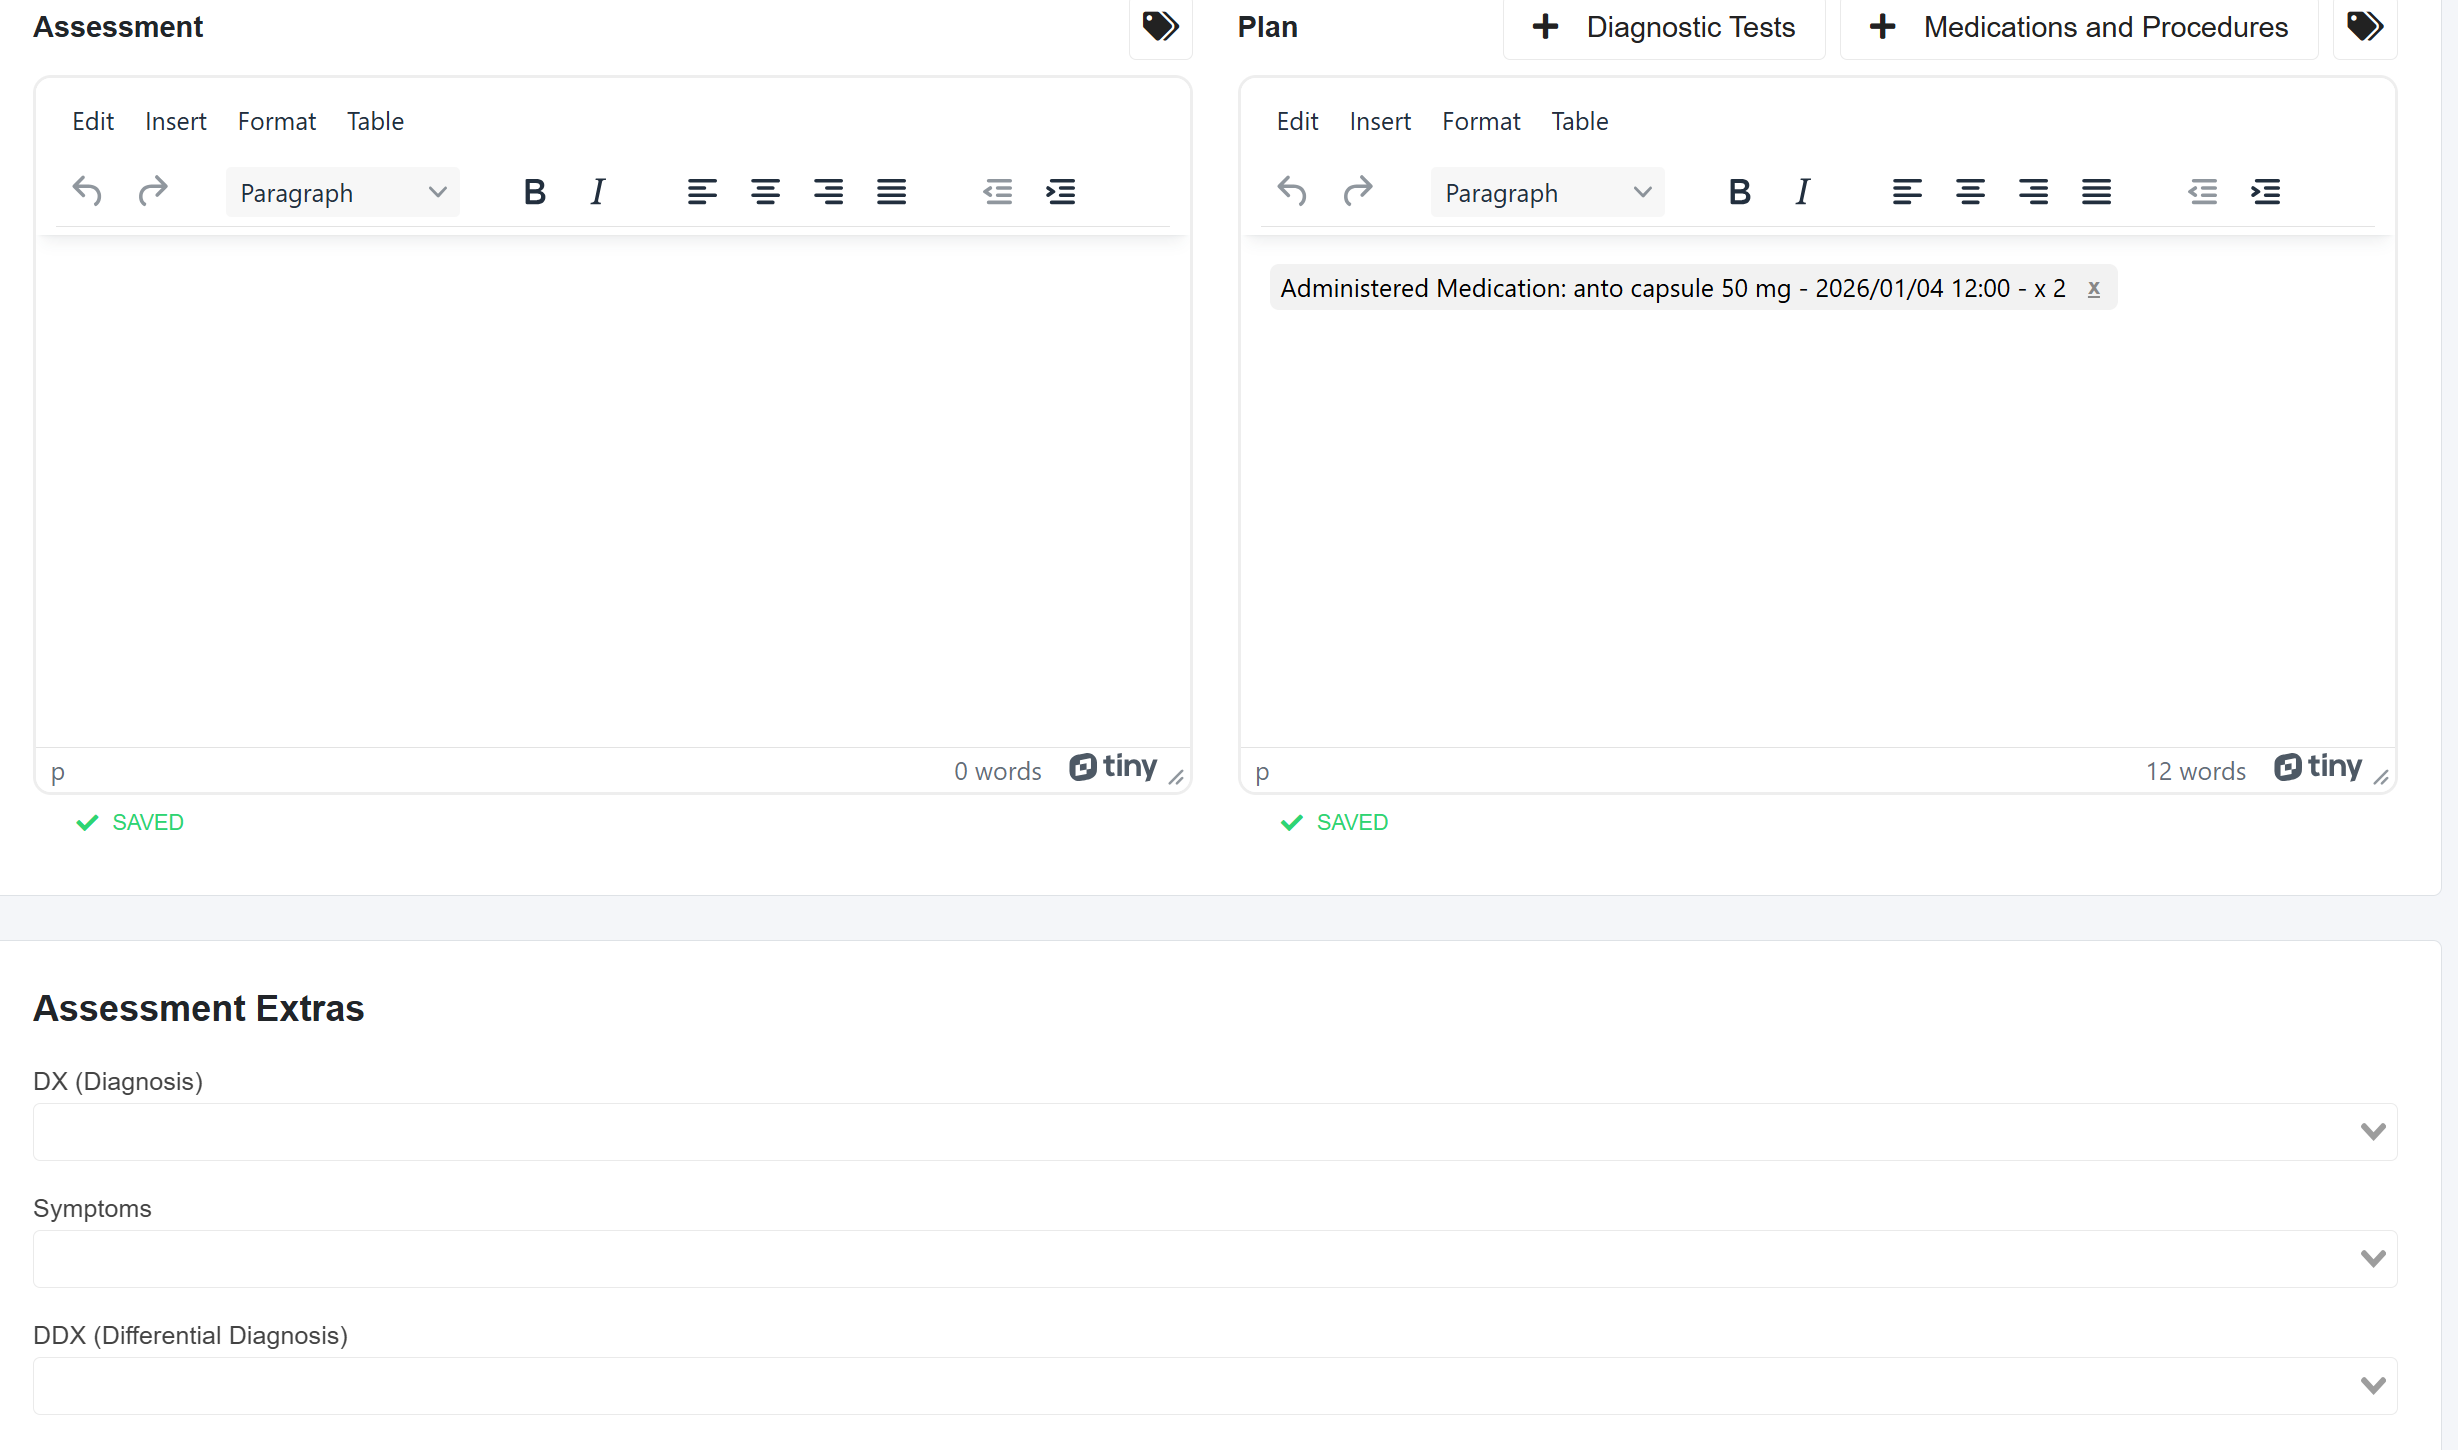Justify text in the Plan editor
The image size is (2458, 1450).
click(2096, 192)
